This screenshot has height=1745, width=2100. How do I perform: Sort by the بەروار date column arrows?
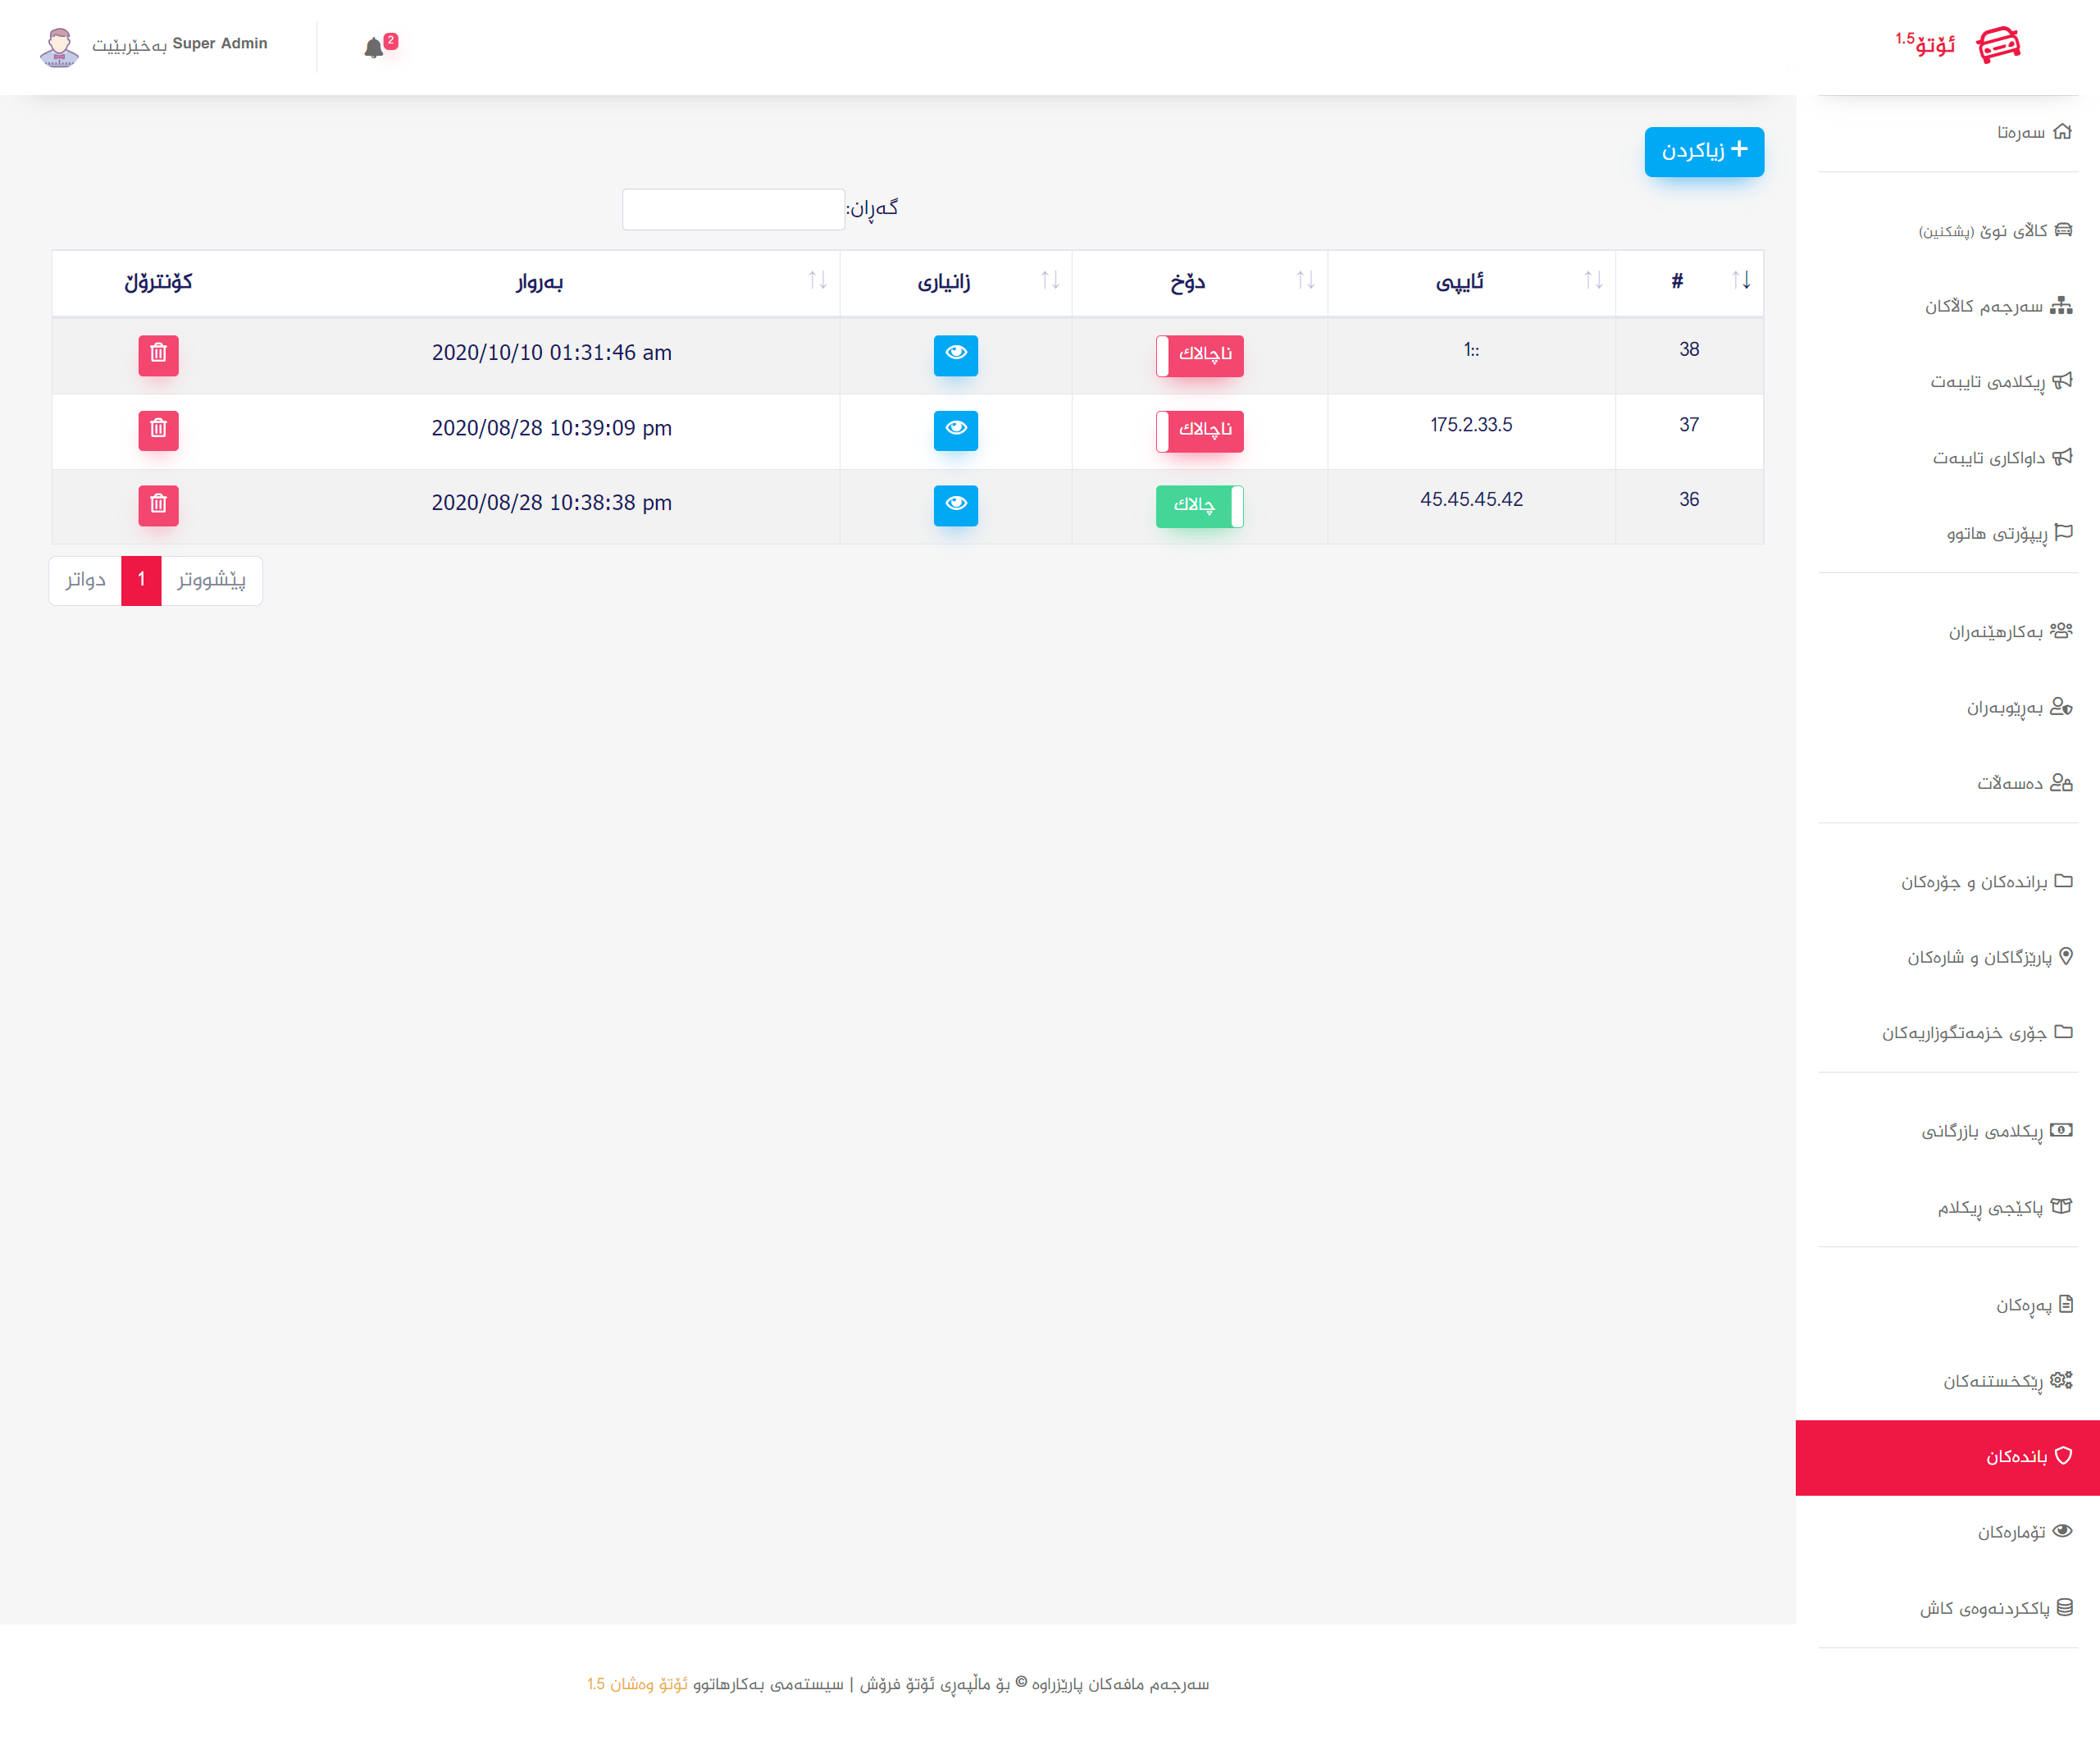817,281
